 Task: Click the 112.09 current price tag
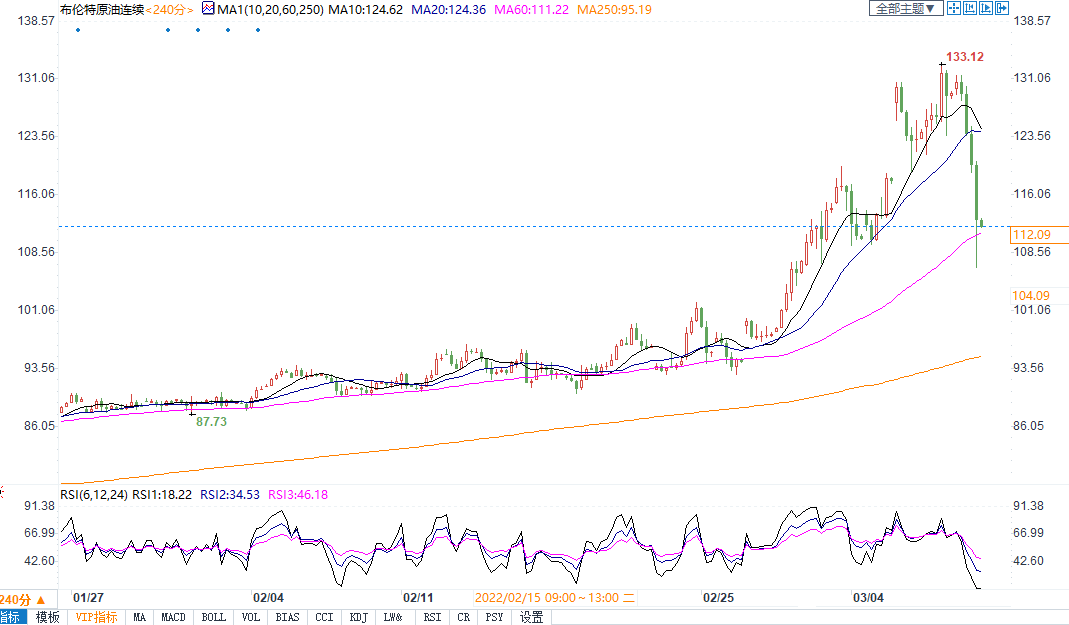1031,234
